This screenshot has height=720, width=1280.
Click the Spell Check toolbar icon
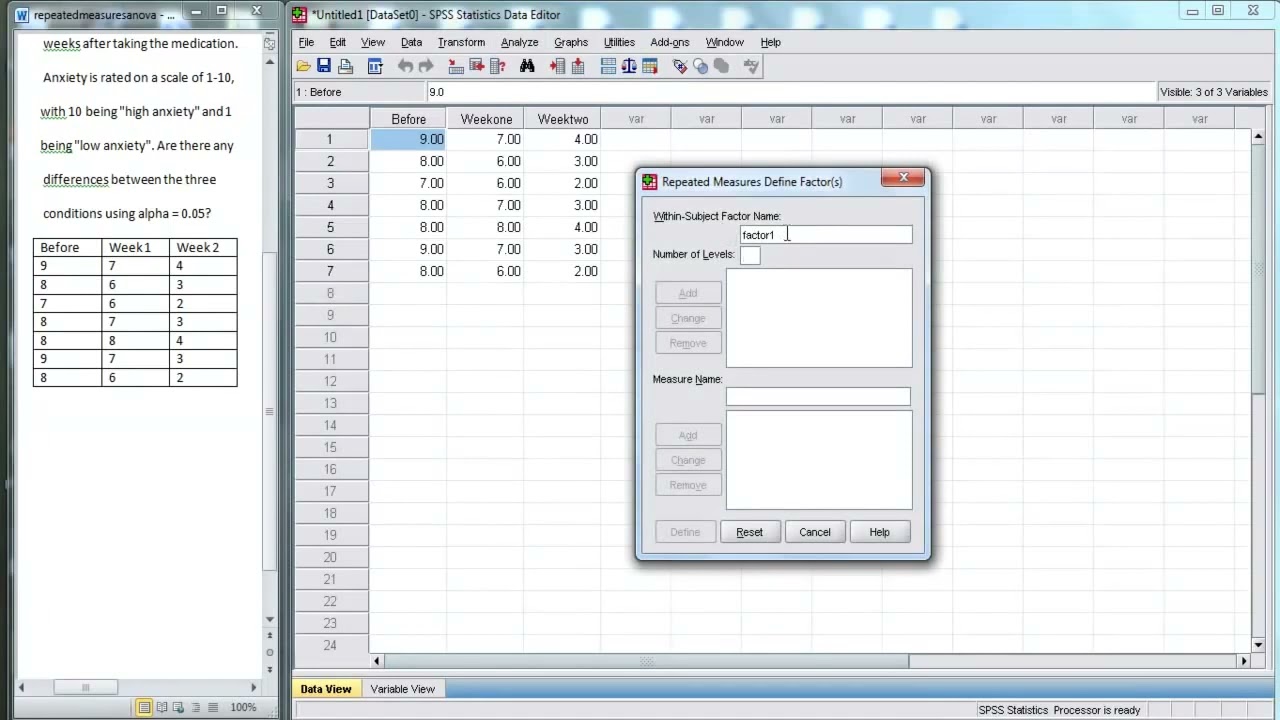click(x=752, y=66)
